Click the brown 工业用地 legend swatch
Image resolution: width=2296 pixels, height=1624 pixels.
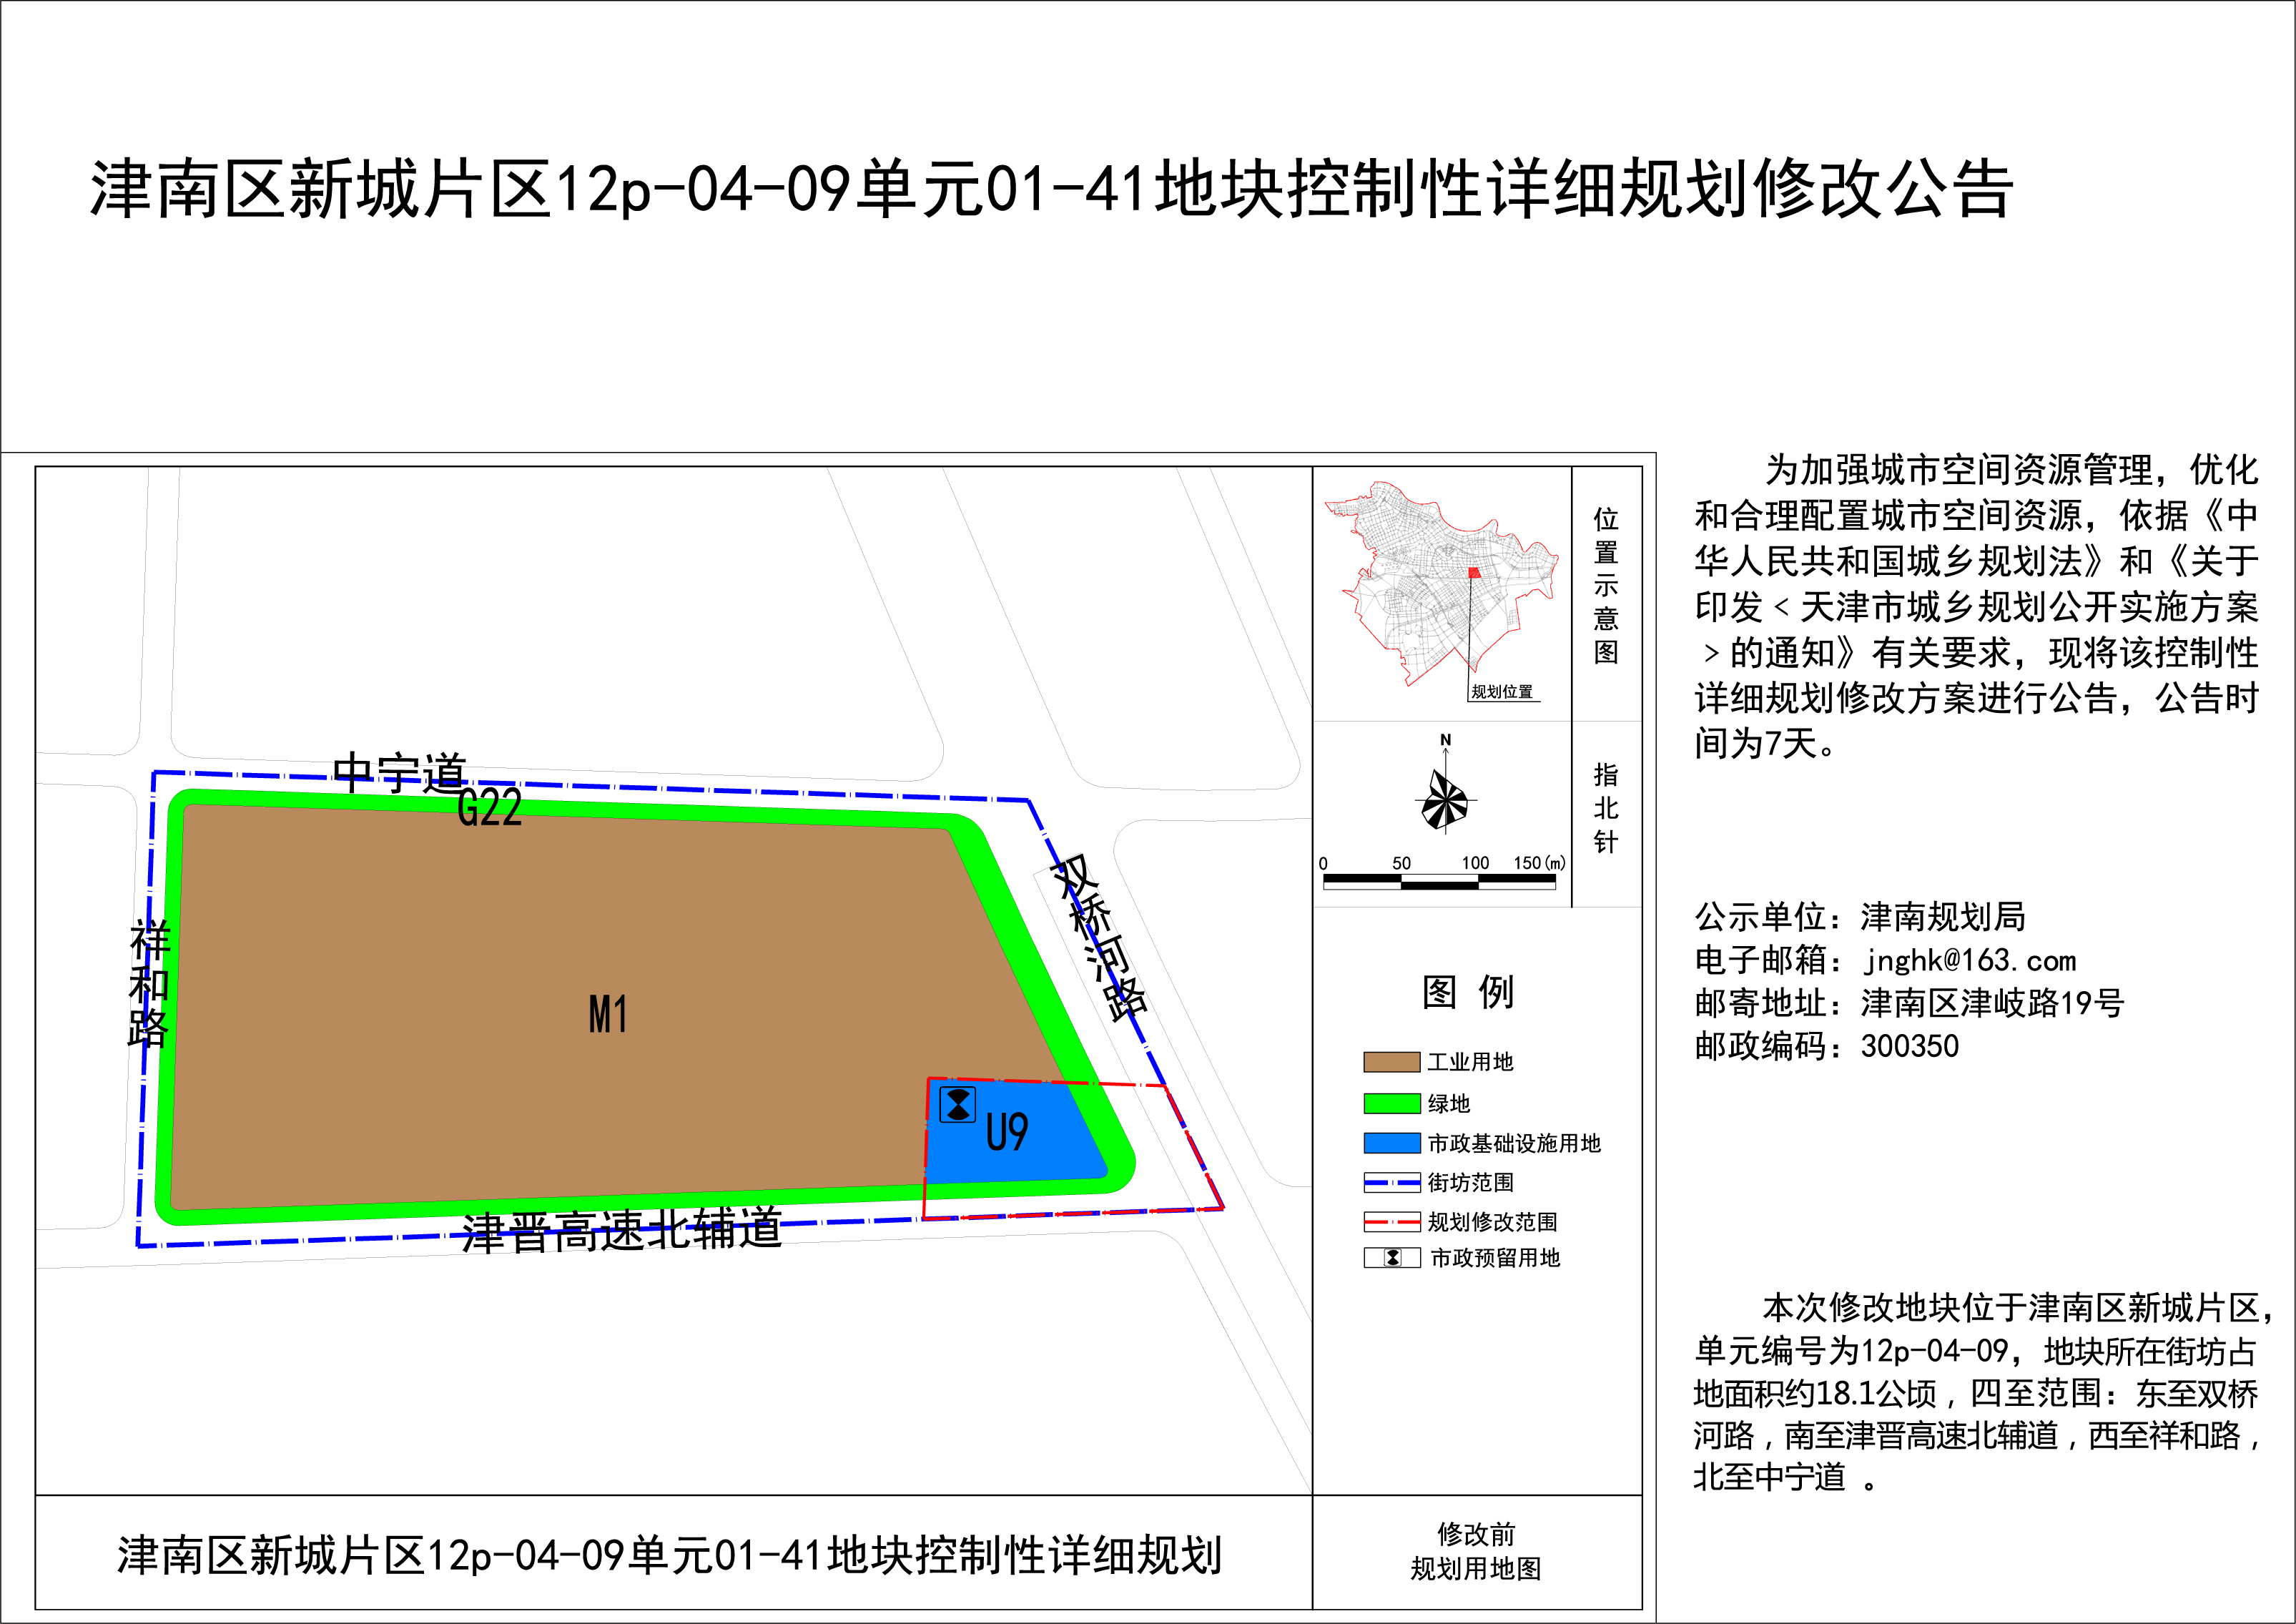[1391, 1062]
